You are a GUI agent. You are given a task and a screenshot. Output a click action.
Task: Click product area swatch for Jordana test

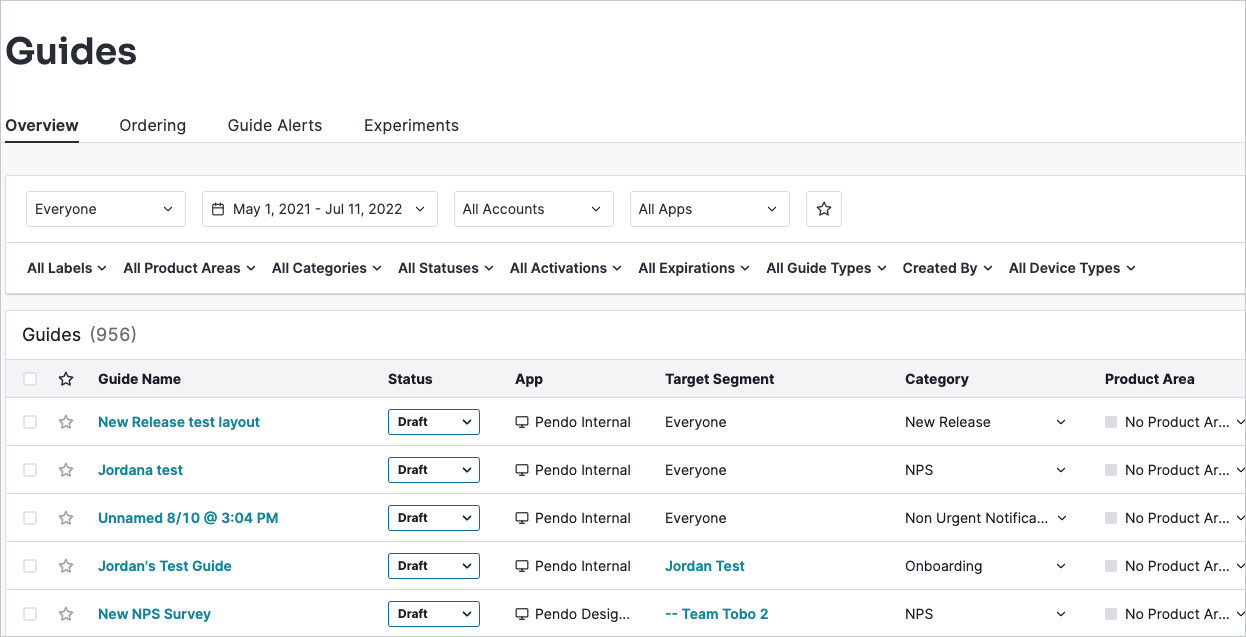pyautogui.click(x=1111, y=470)
